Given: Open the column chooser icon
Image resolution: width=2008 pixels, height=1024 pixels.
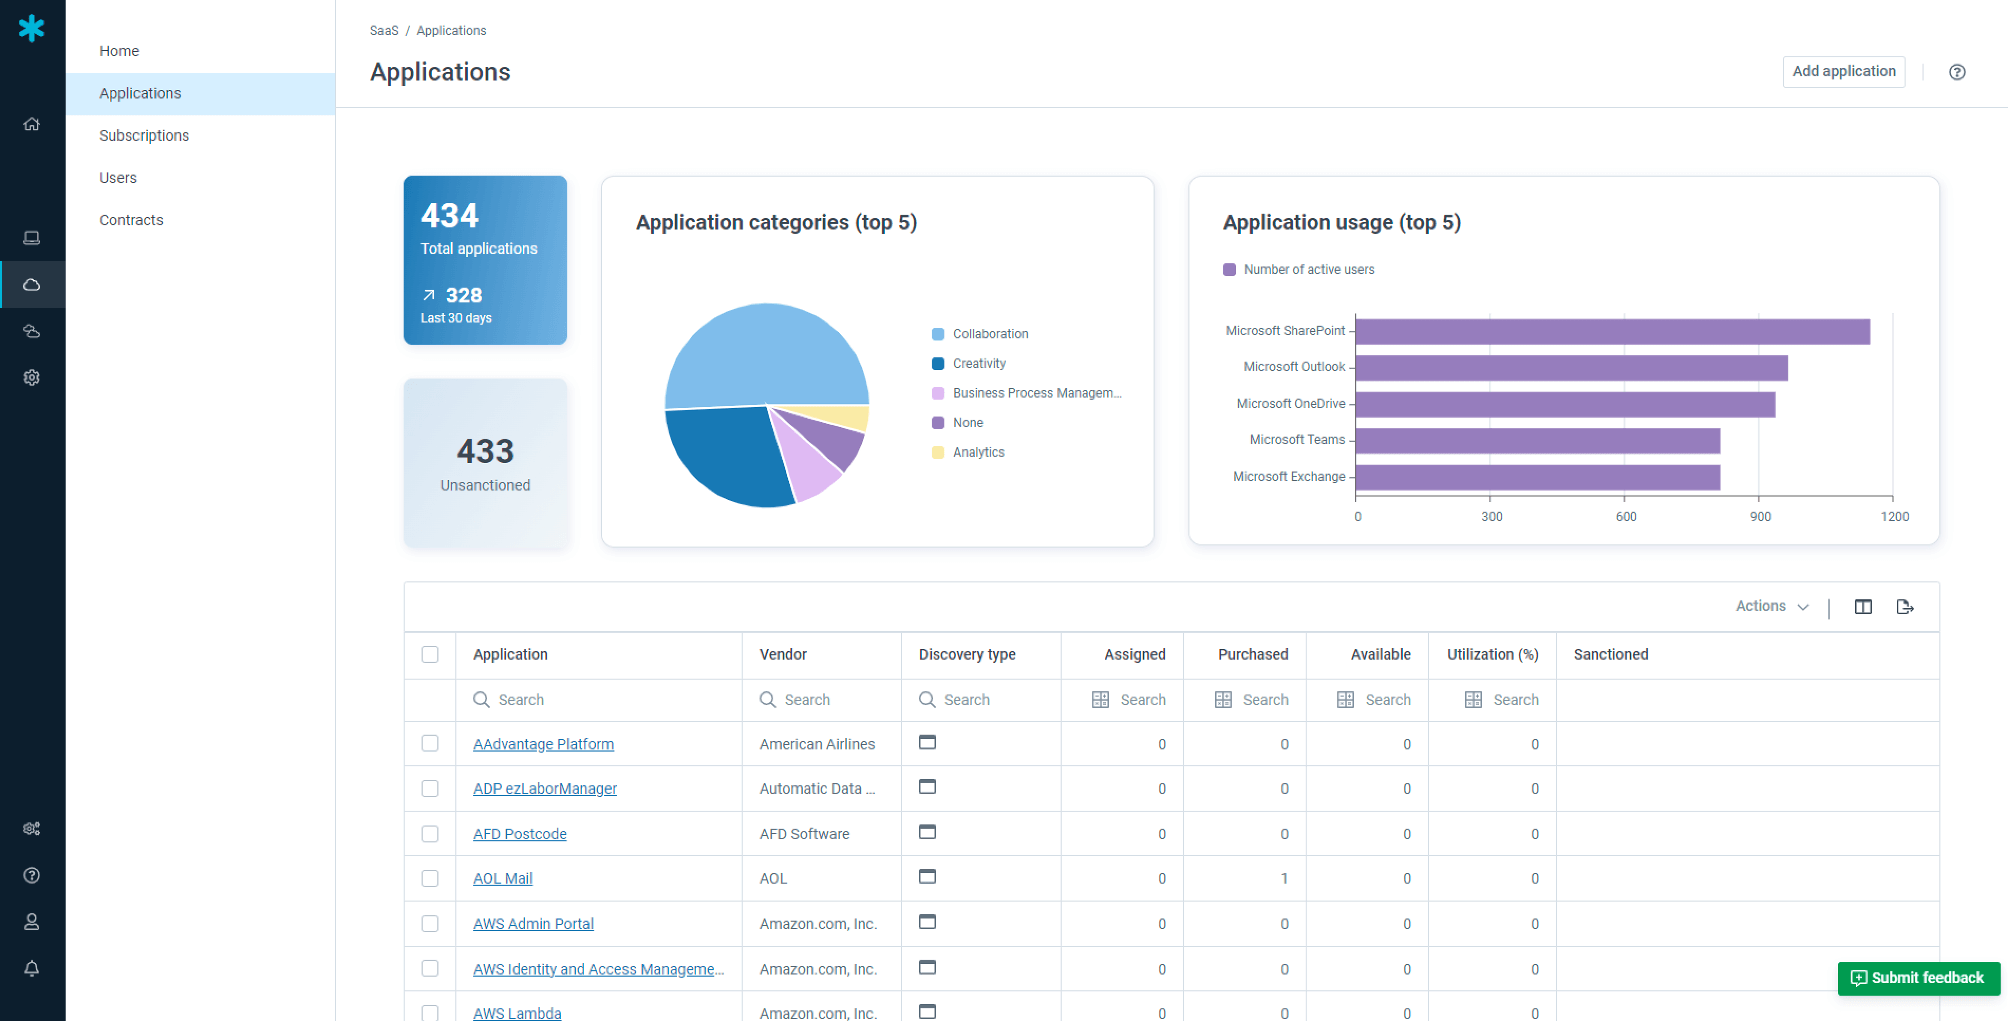Looking at the screenshot, I should pyautogui.click(x=1863, y=607).
